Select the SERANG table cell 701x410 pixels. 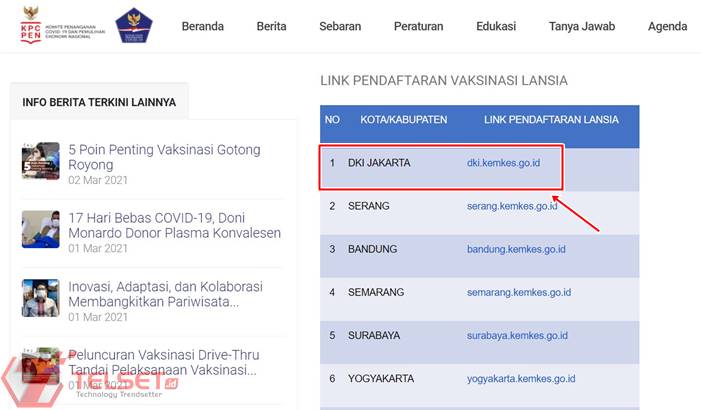(x=369, y=206)
